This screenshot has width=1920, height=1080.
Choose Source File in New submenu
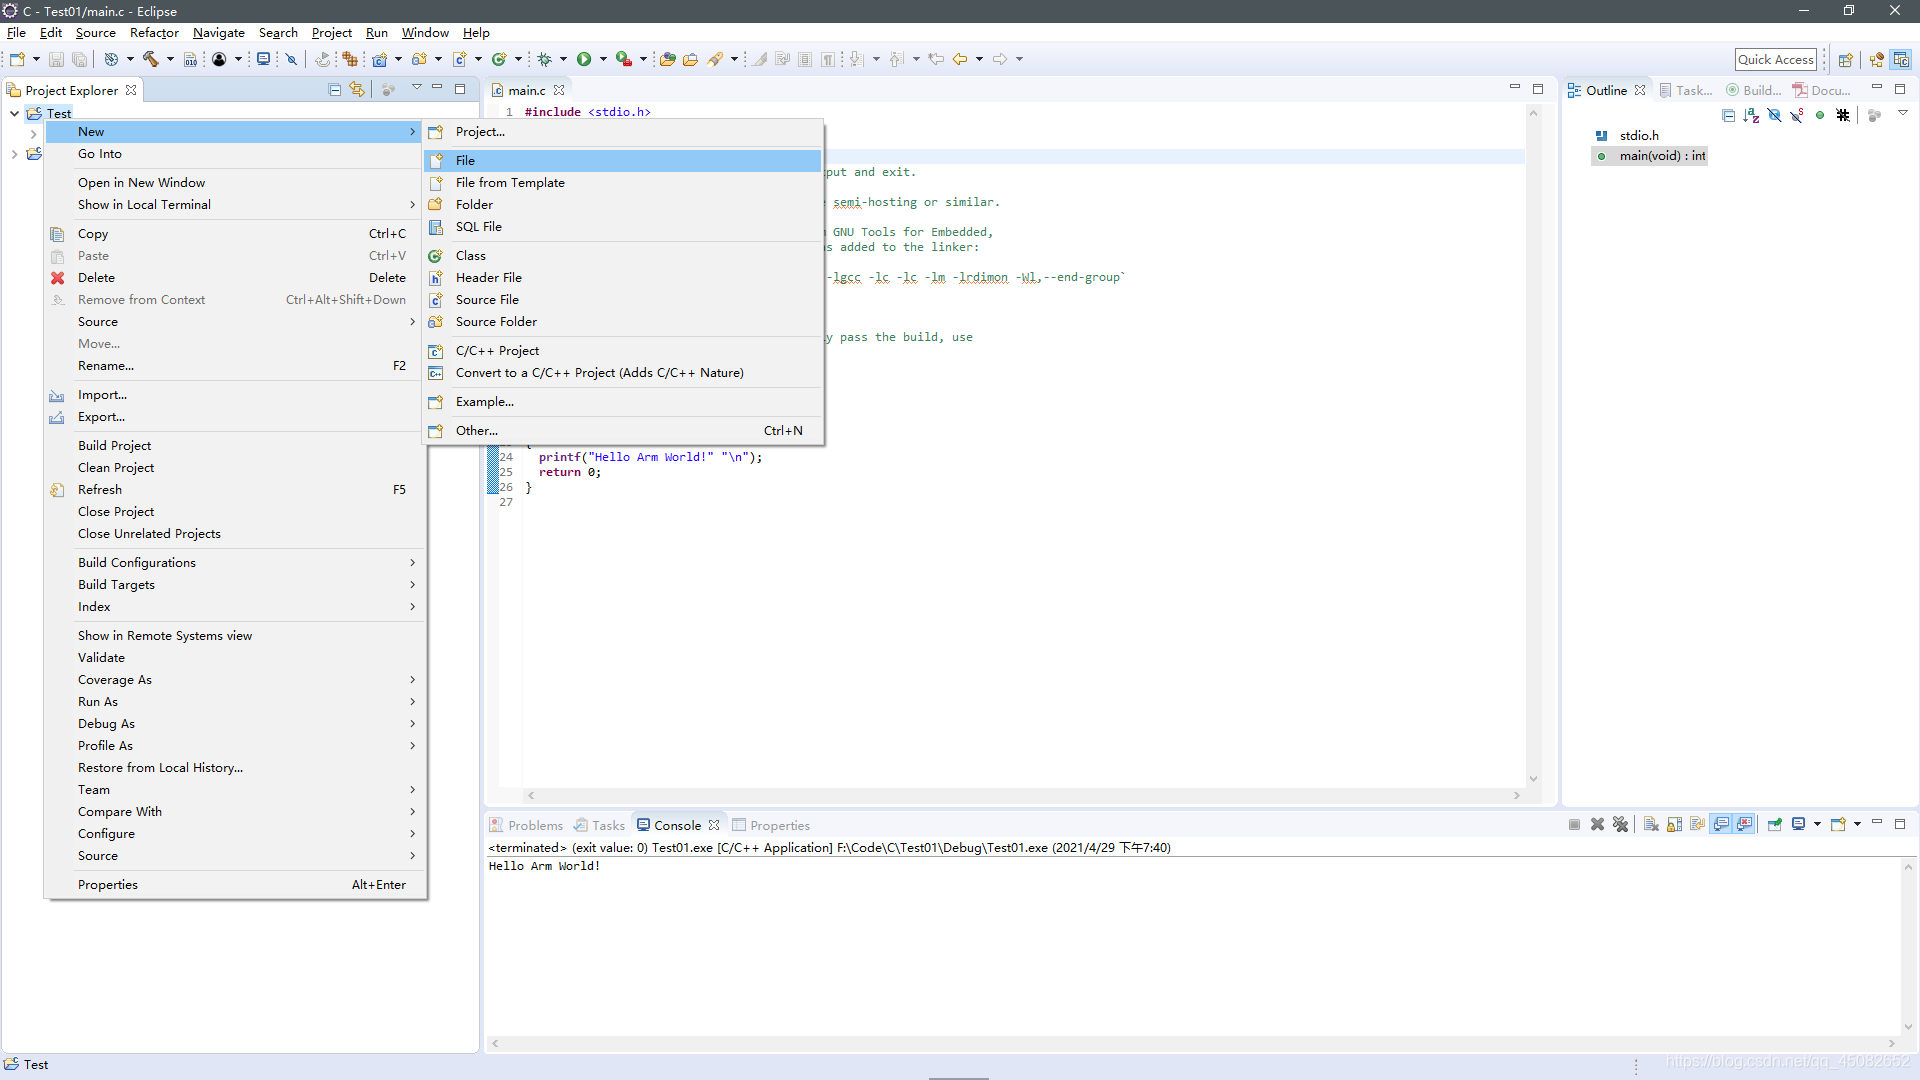click(x=622, y=299)
